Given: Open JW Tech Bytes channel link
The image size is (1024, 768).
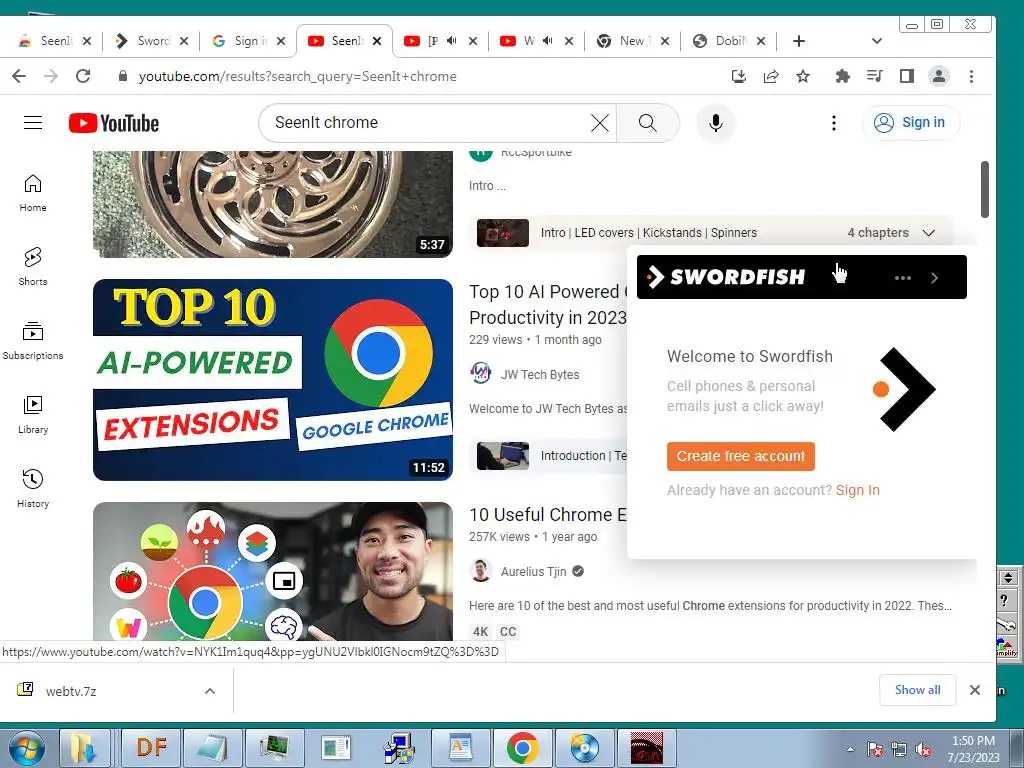Looking at the screenshot, I should click(539, 374).
